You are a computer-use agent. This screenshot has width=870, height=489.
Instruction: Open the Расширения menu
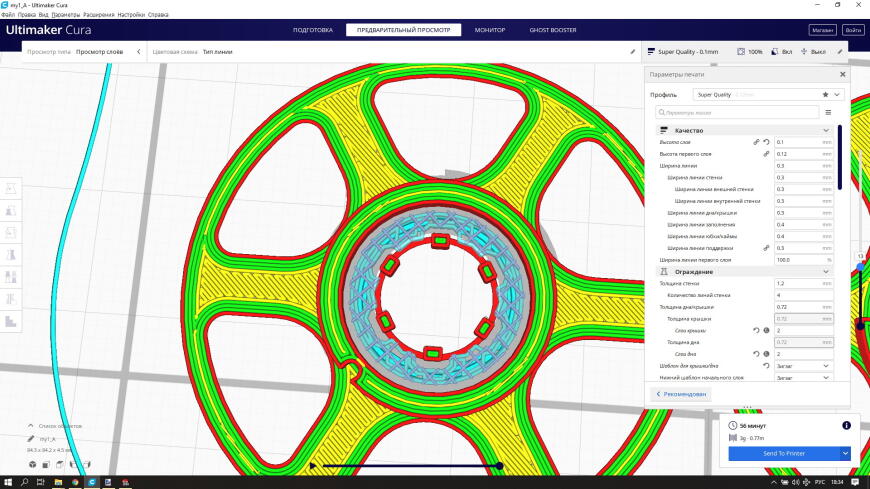pos(99,14)
